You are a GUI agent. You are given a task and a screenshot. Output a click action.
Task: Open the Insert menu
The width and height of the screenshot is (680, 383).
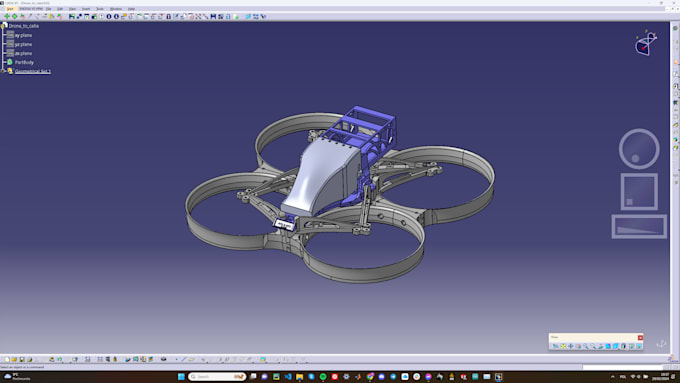click(x=86, y=9)
